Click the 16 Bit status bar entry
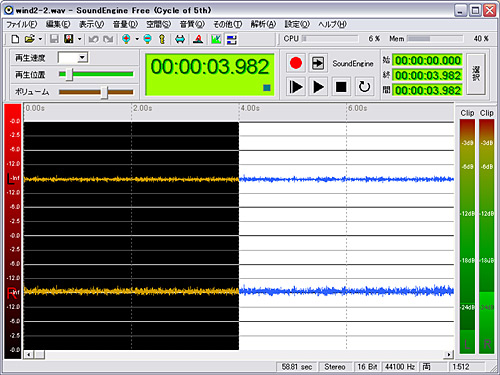500x375 pixels. pyautogui.click(x=367, y=367)
